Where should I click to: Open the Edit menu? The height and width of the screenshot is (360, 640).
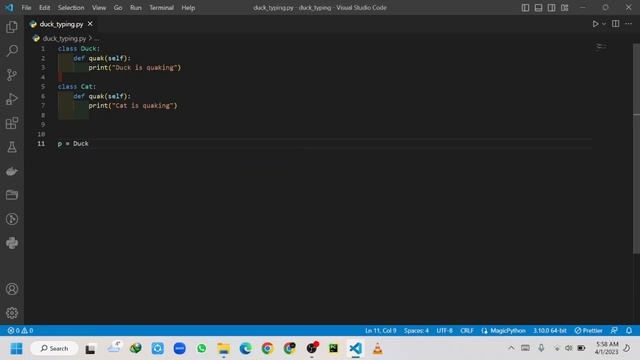point(44,8)
